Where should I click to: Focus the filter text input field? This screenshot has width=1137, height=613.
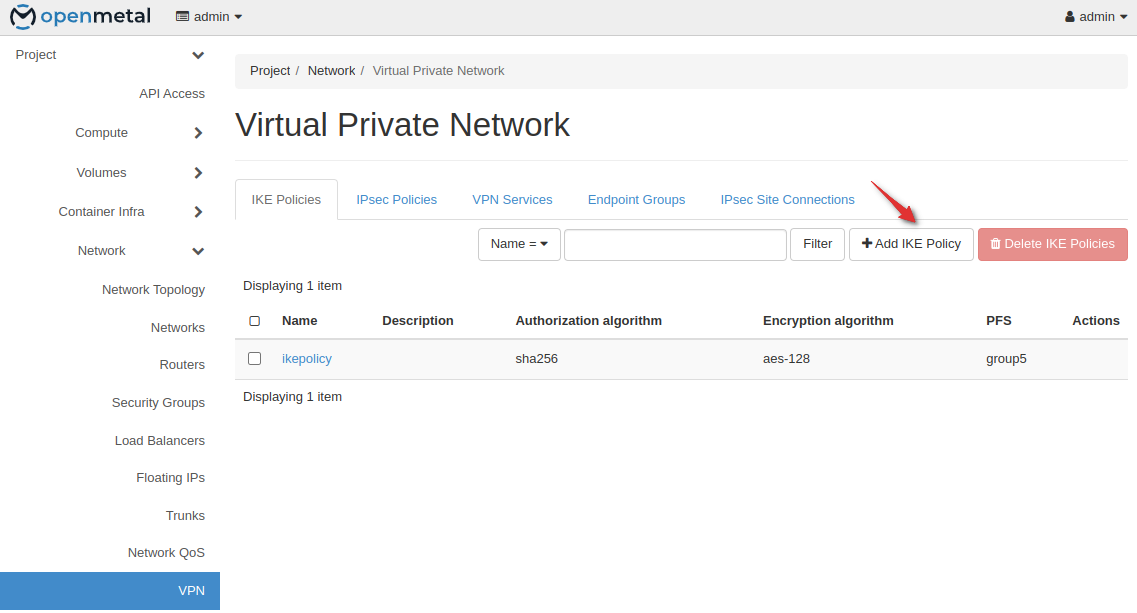[675, 244]
